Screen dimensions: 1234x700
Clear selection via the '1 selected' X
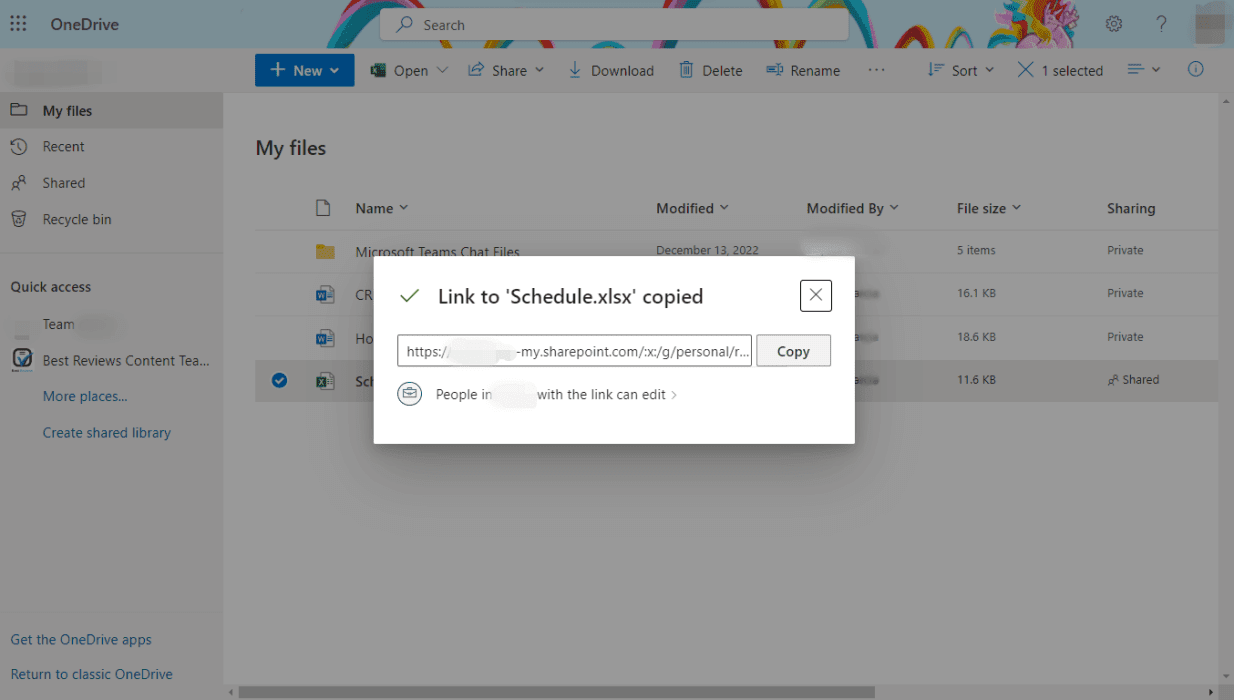(1025, 70)
